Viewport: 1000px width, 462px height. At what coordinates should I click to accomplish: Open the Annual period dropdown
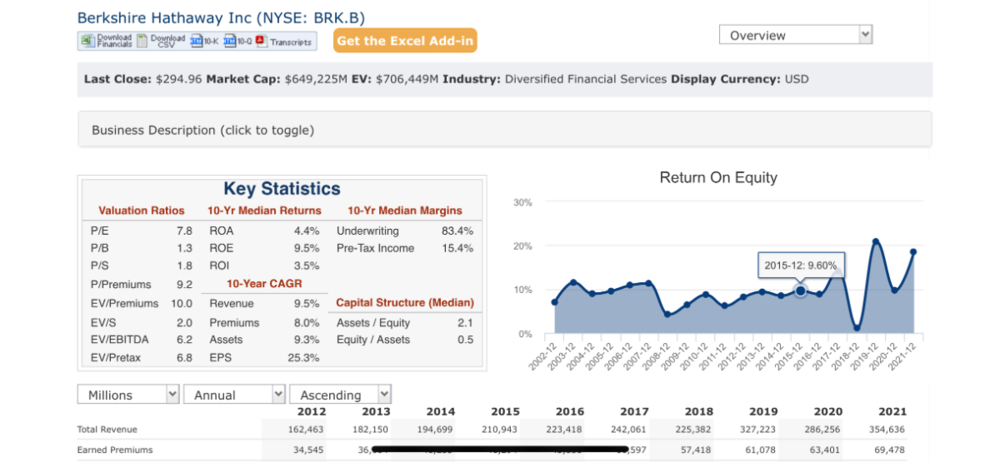pyautogui.click(x=235, y=394)
